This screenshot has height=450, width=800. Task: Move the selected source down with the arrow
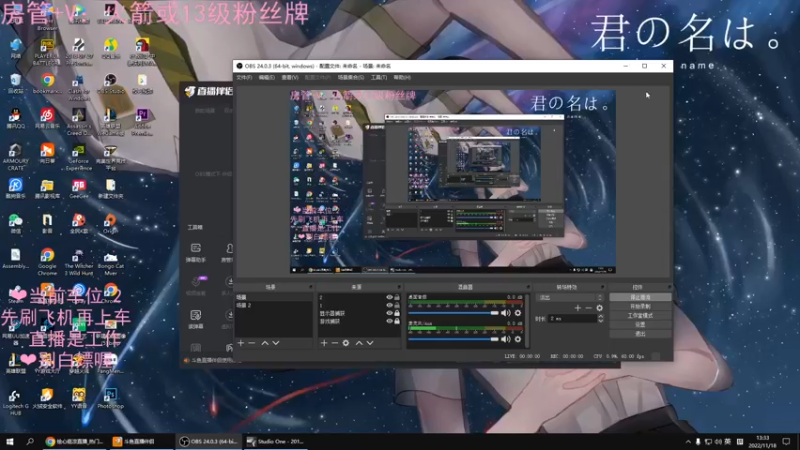[370, 343]
